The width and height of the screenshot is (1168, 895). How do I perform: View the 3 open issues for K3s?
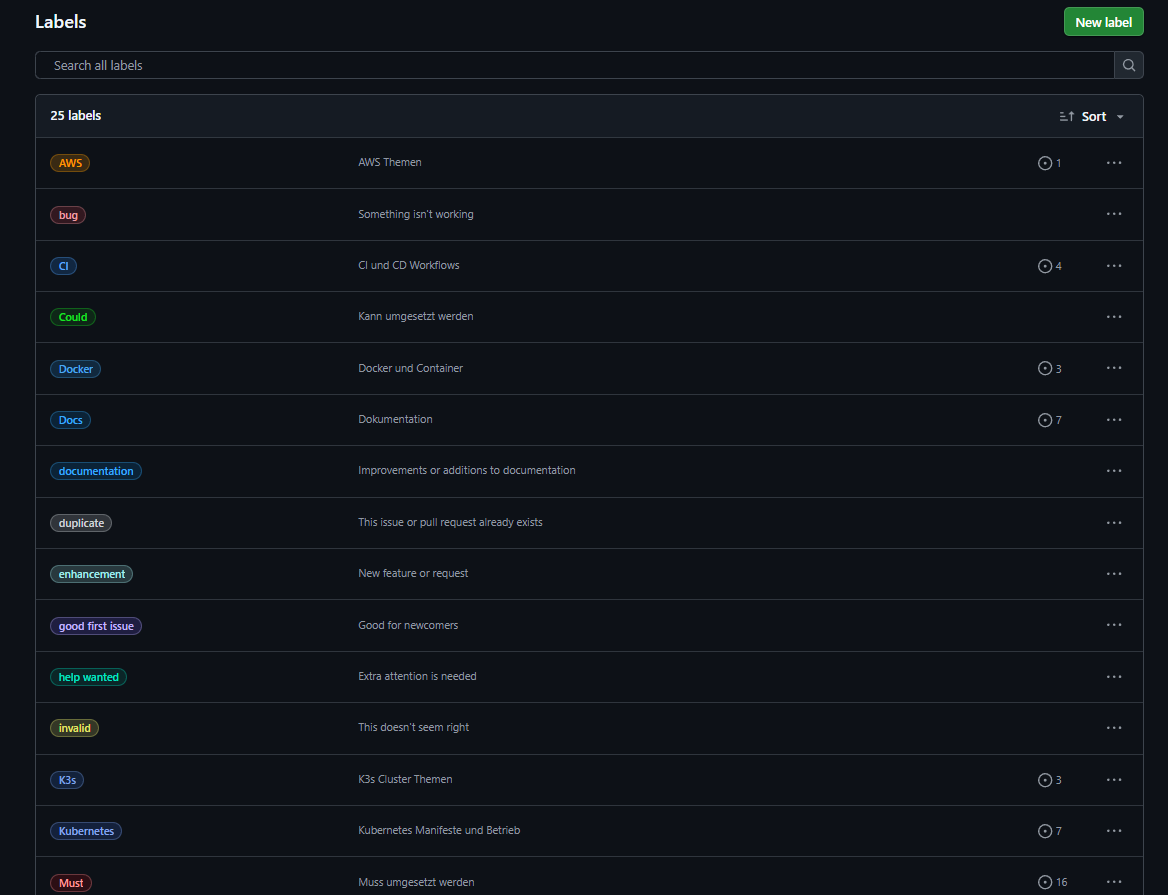pos(1050,780)
